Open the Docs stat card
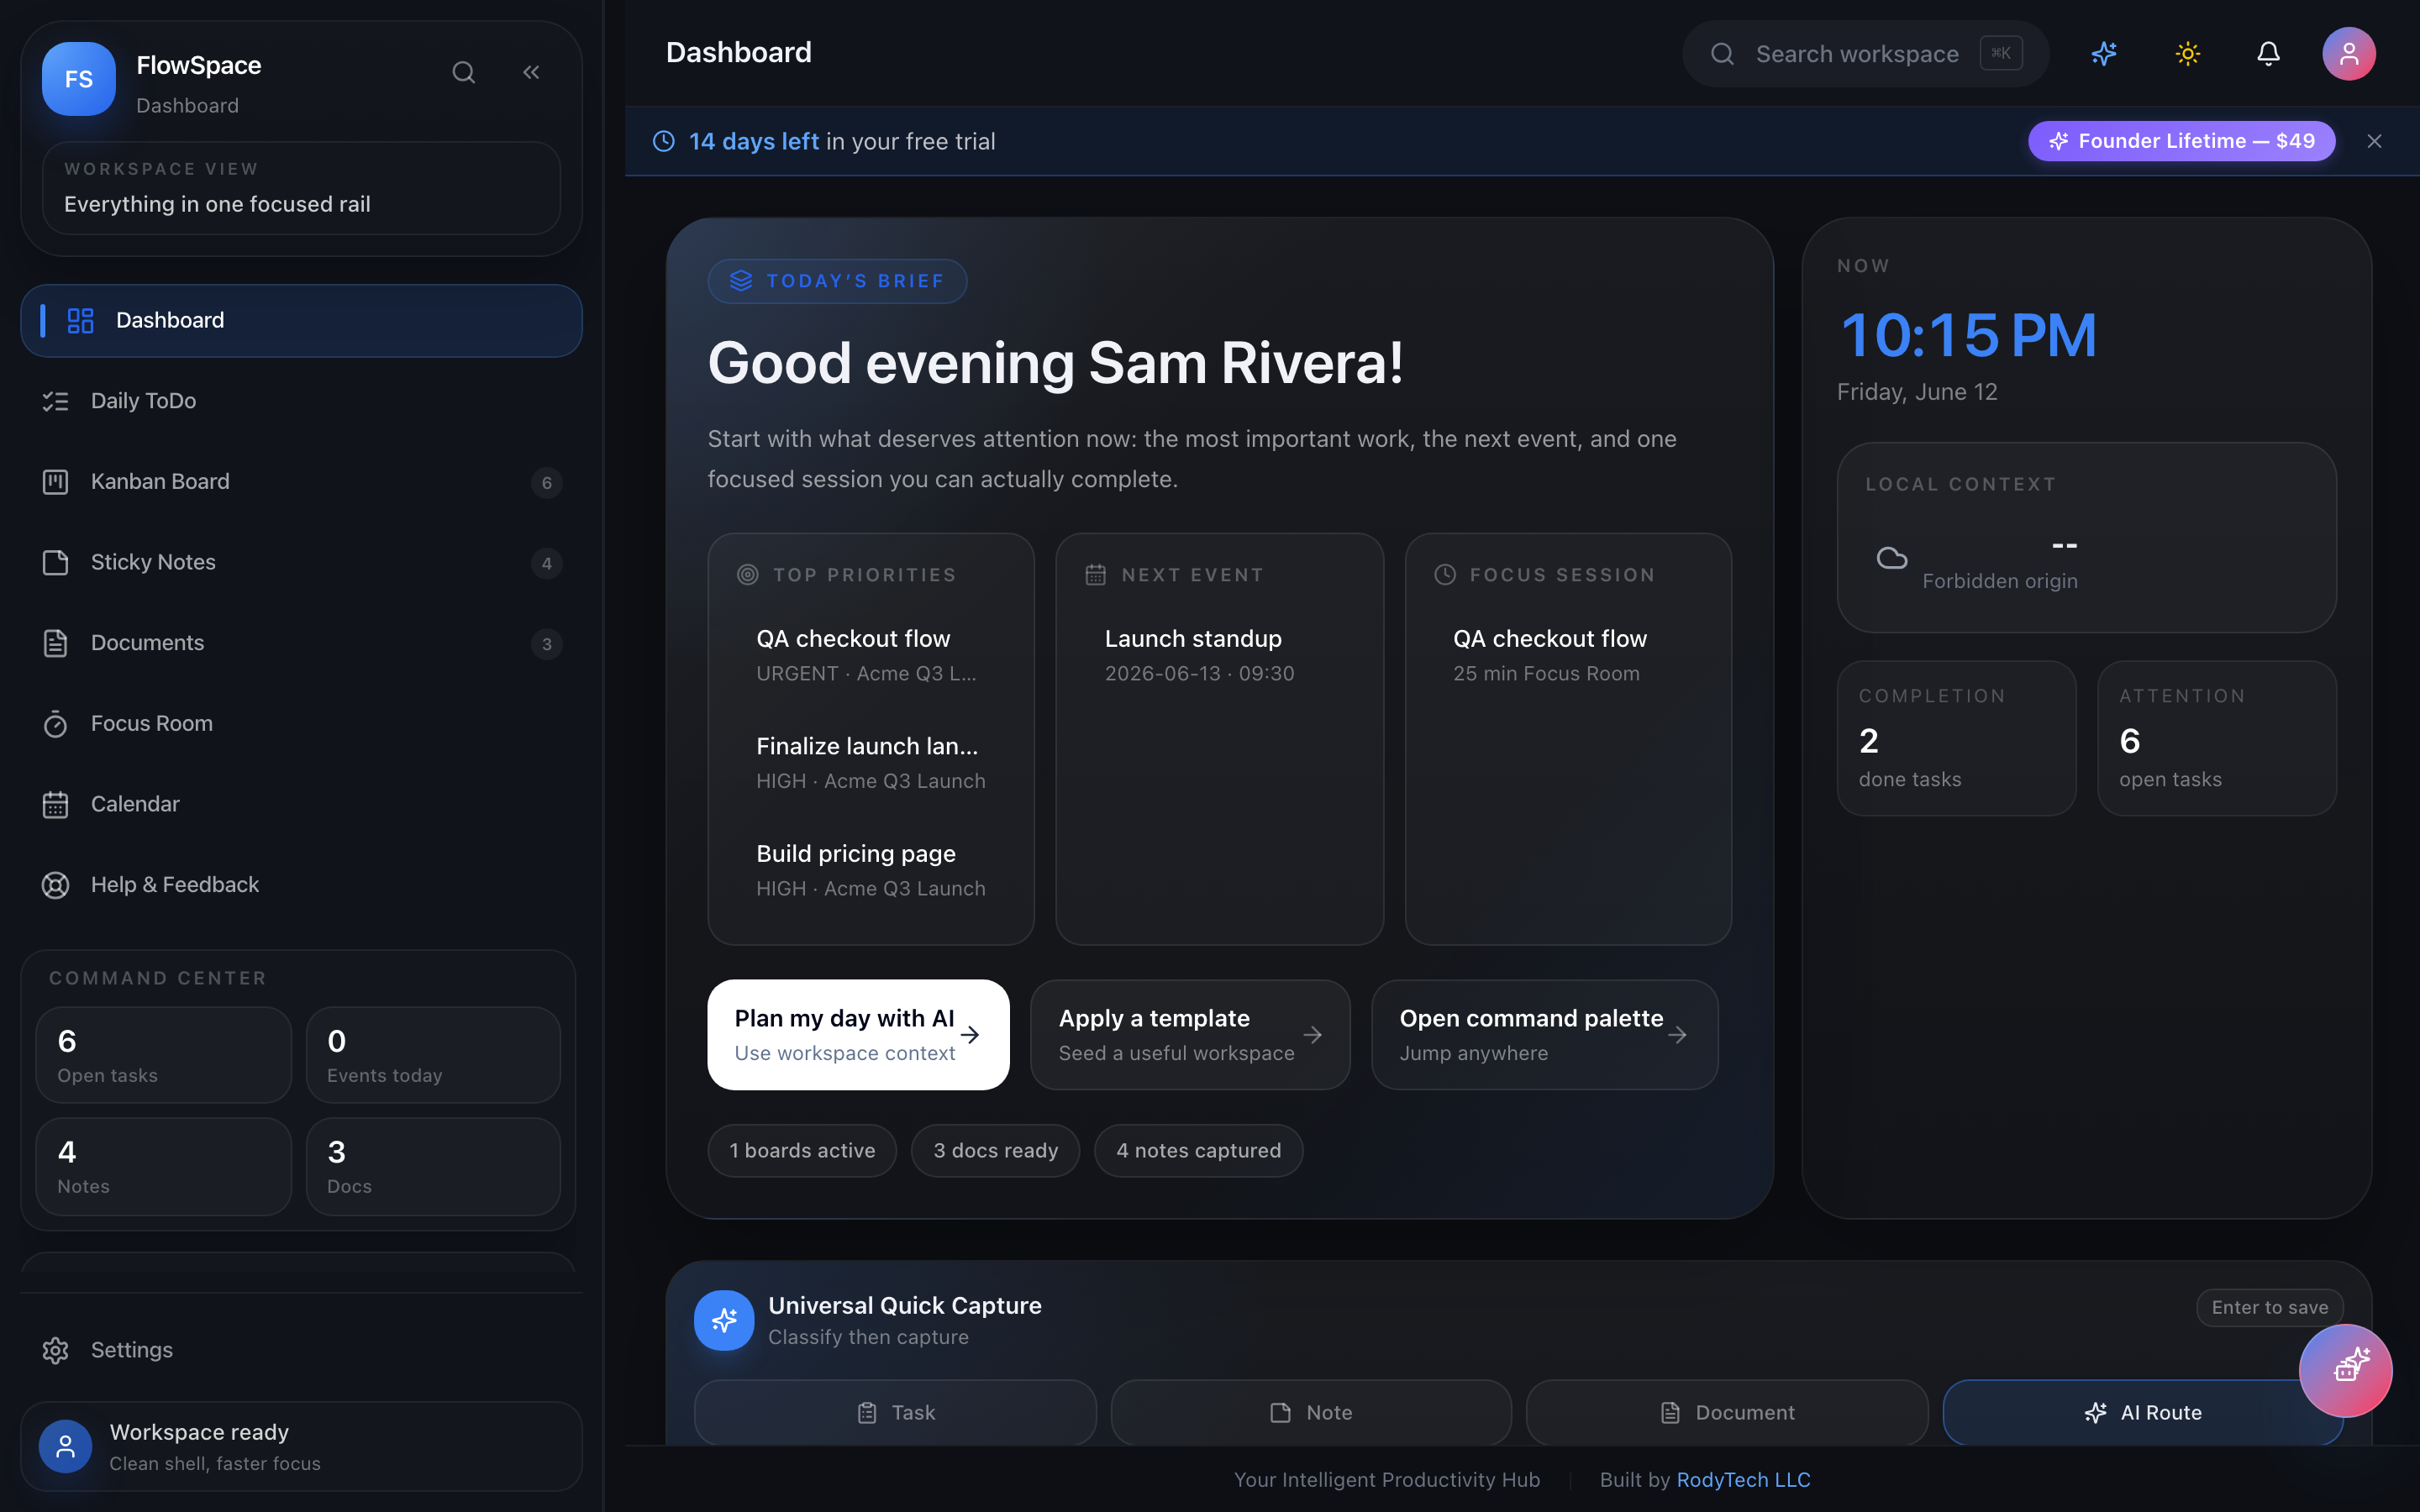 (433, 1166)
